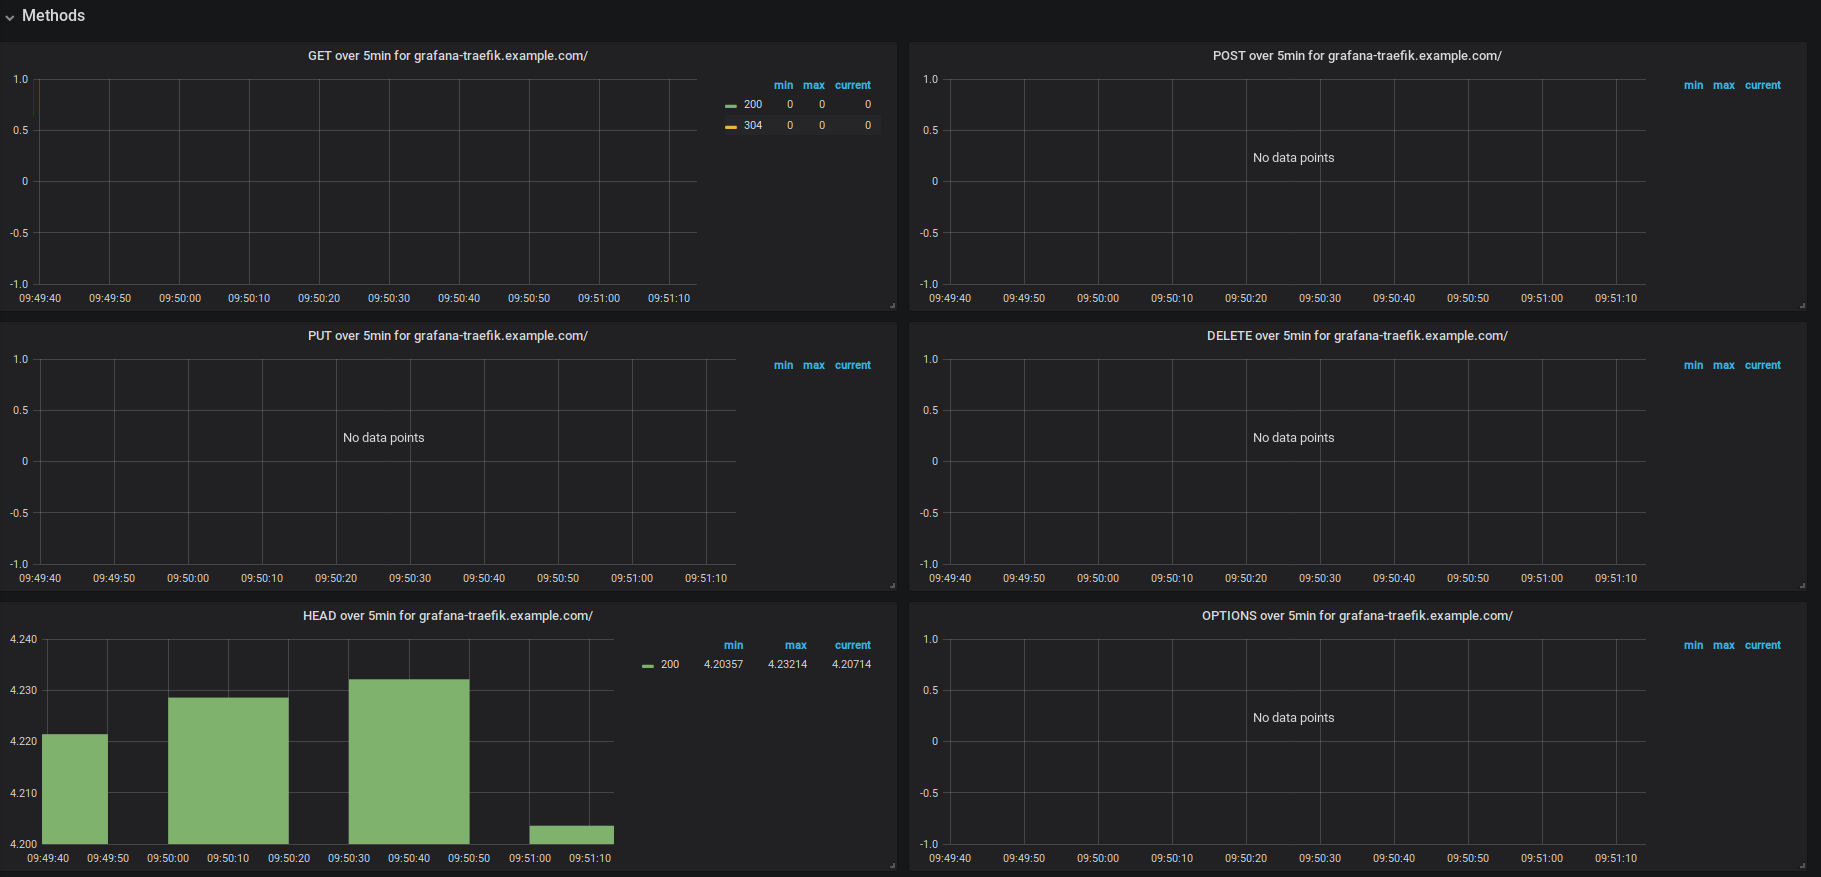Sort PUT legend by max
The image size is (1821, 877).
point(814,366)
